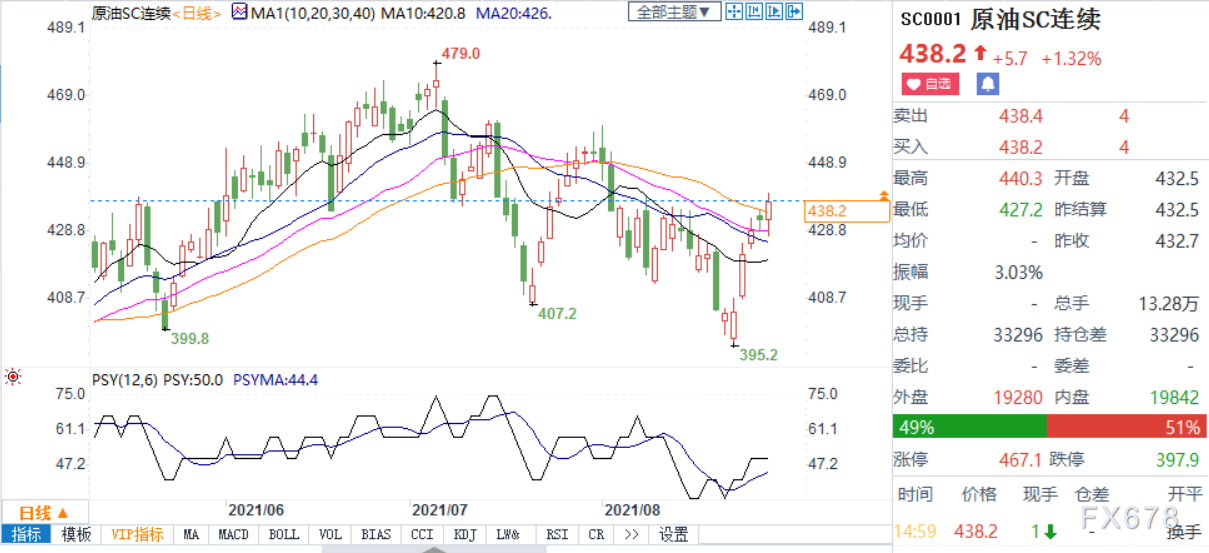Click the orange arrow marker at price axis
The image size is (1209, 553).
(x=883, y=196)
